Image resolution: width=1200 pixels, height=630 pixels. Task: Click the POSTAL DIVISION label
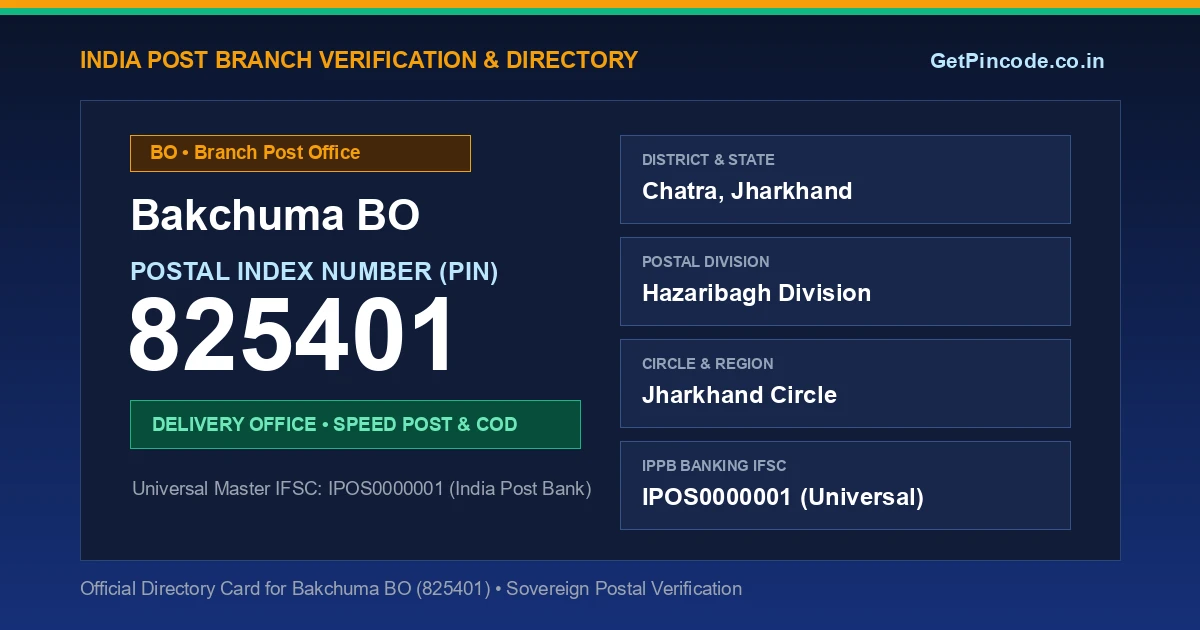[x=705, y=262]
